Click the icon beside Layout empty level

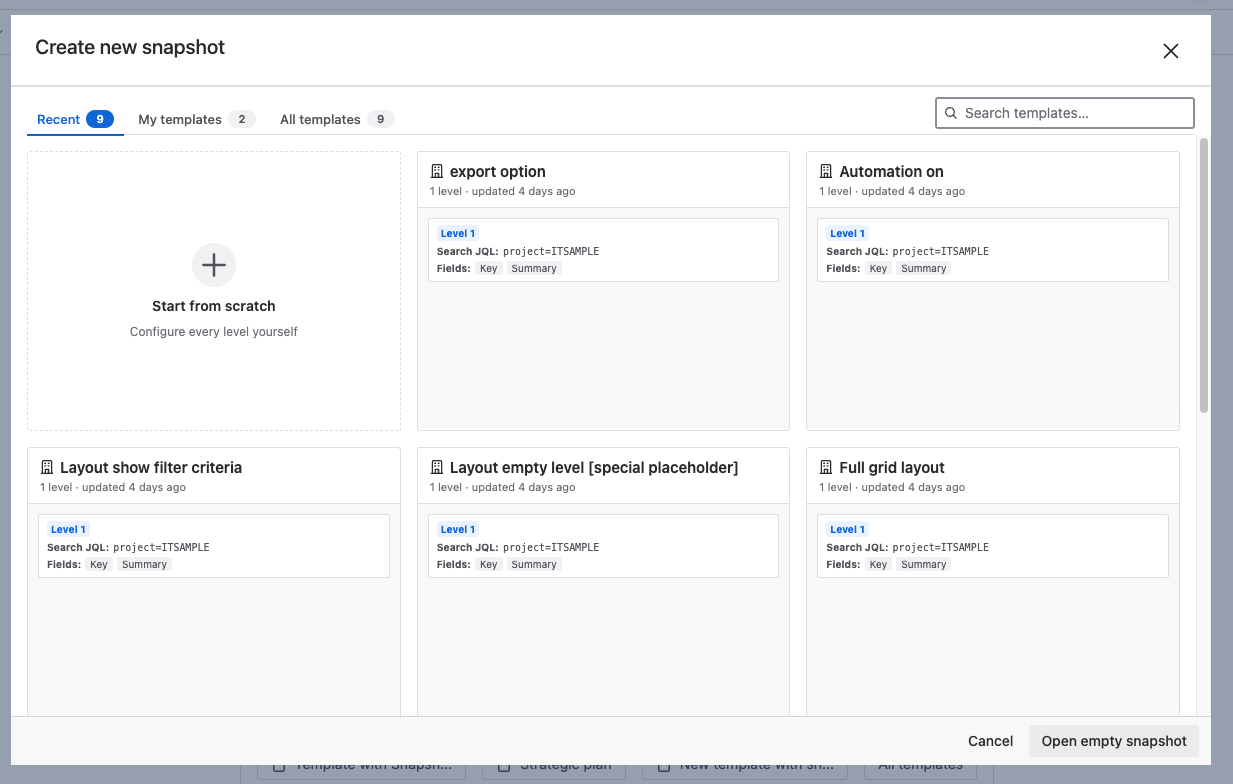click(436, 468)
